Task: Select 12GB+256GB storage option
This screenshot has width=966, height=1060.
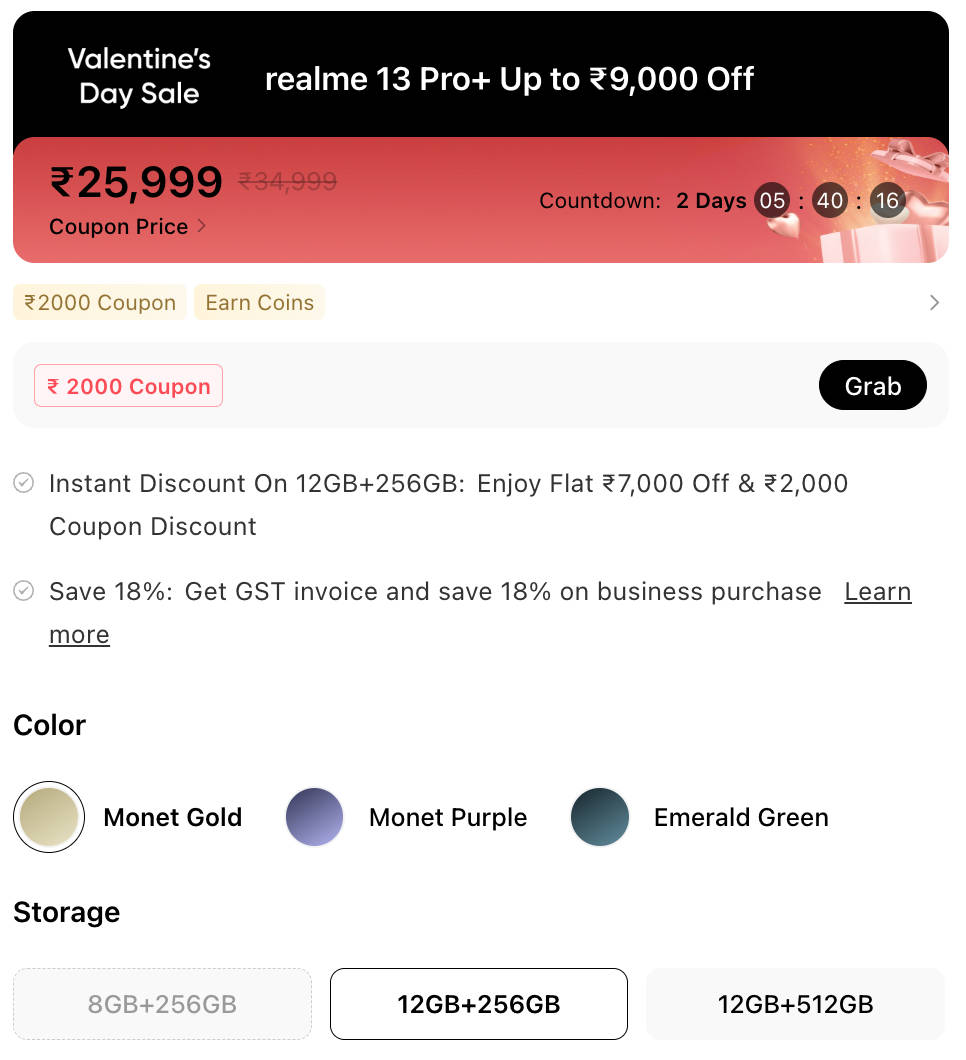Action: (479, 1004)
